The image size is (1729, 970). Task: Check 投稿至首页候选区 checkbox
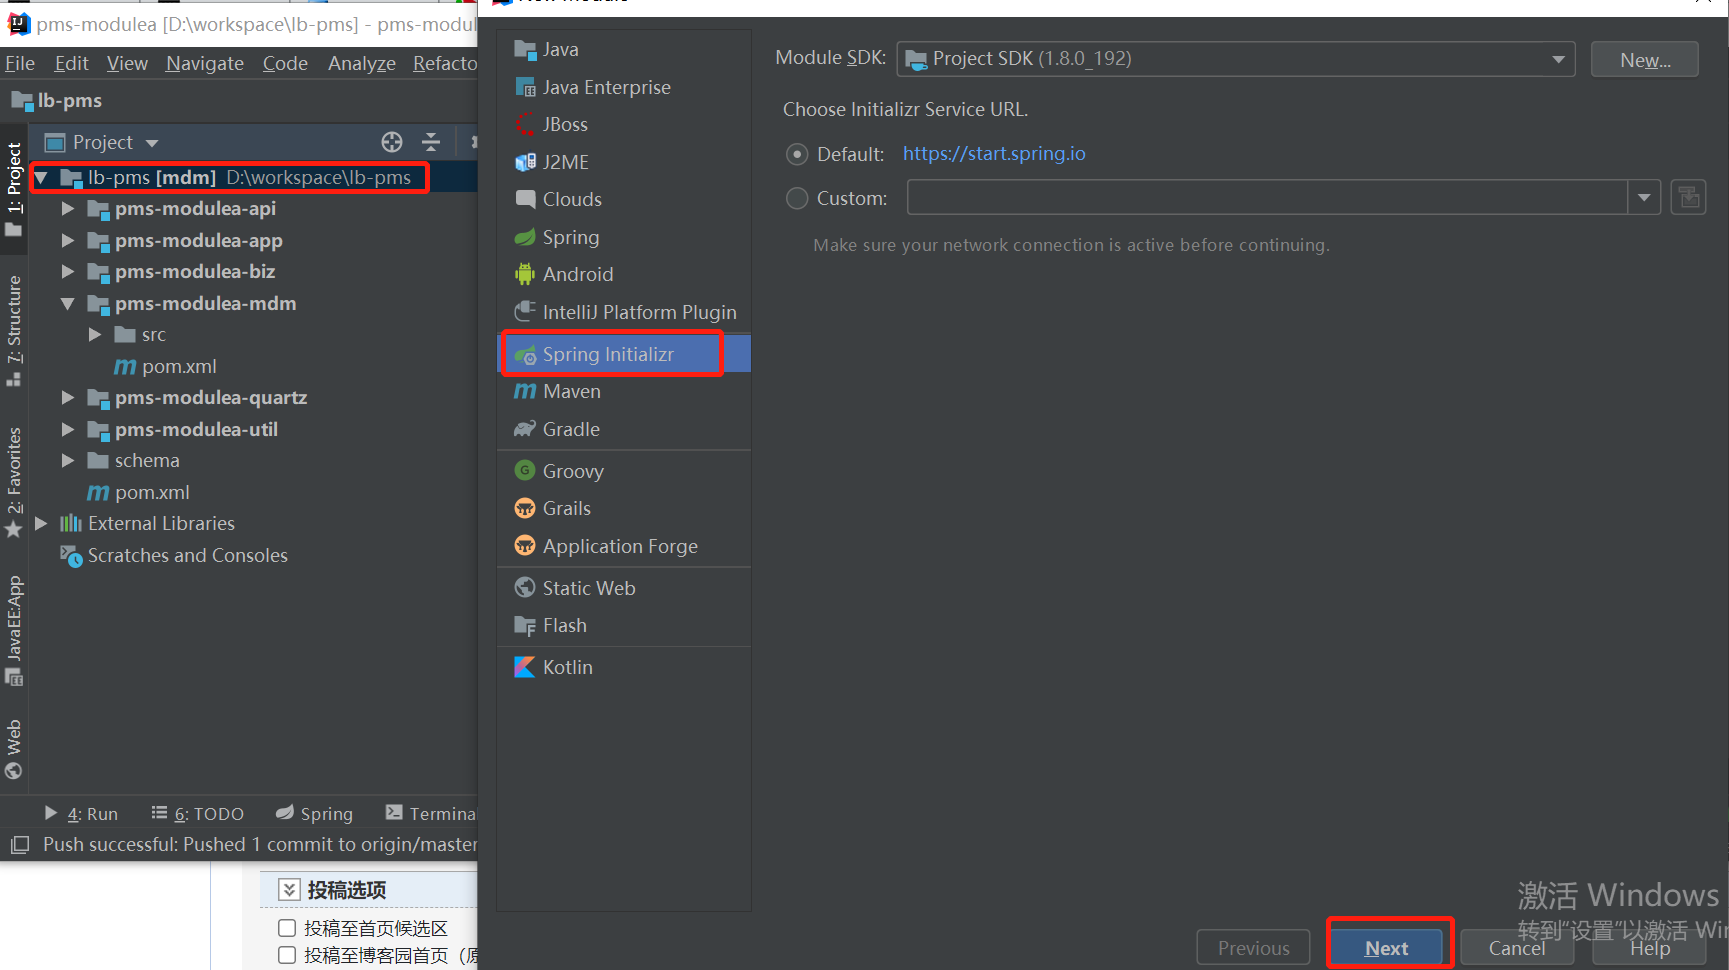[287, 928]
